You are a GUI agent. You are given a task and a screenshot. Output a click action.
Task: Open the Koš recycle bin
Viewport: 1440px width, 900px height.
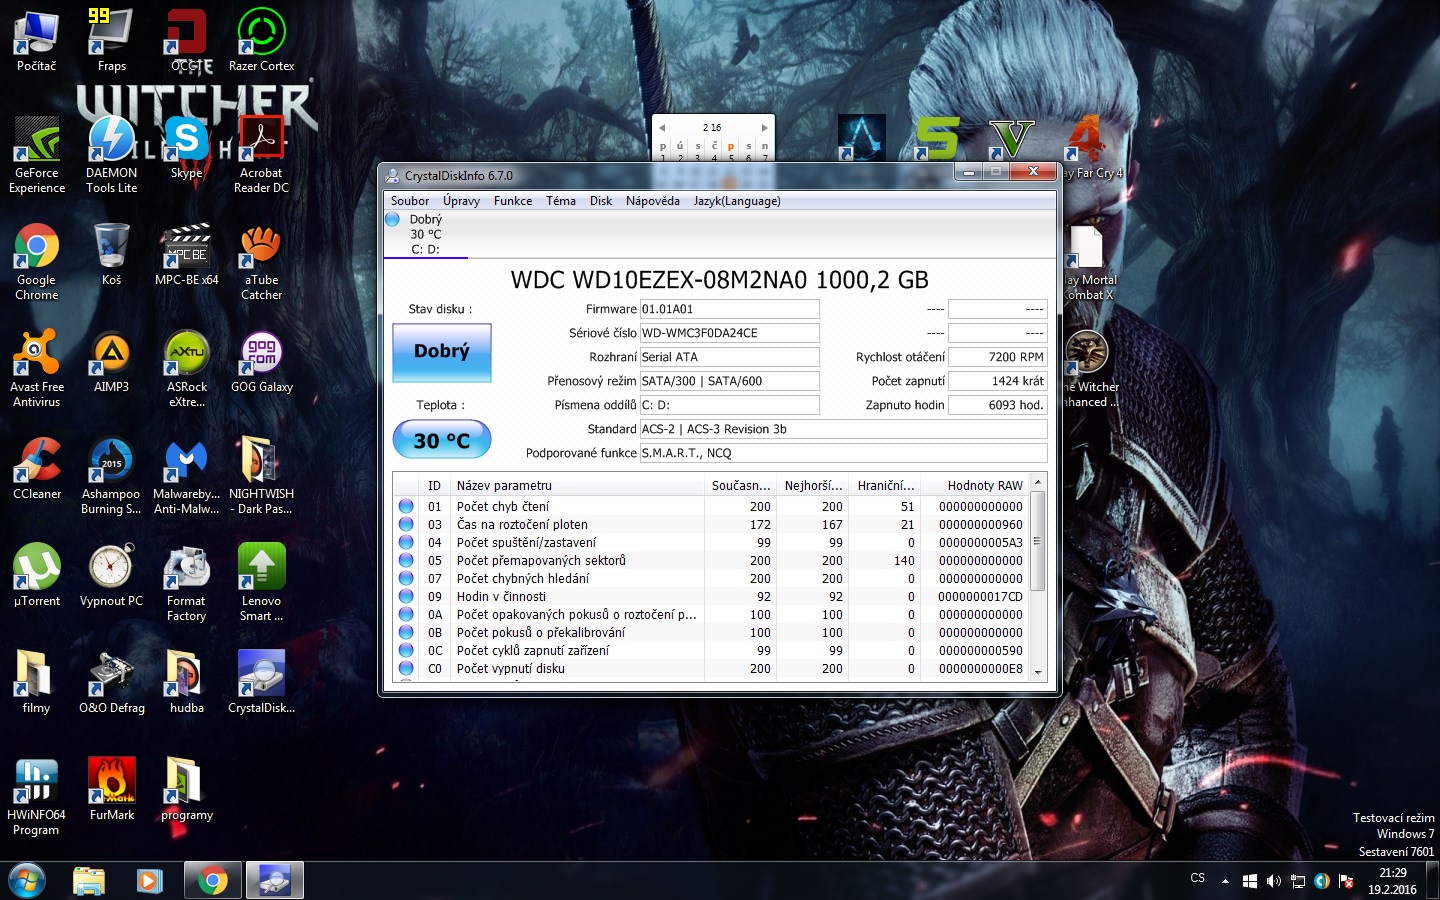112,255
